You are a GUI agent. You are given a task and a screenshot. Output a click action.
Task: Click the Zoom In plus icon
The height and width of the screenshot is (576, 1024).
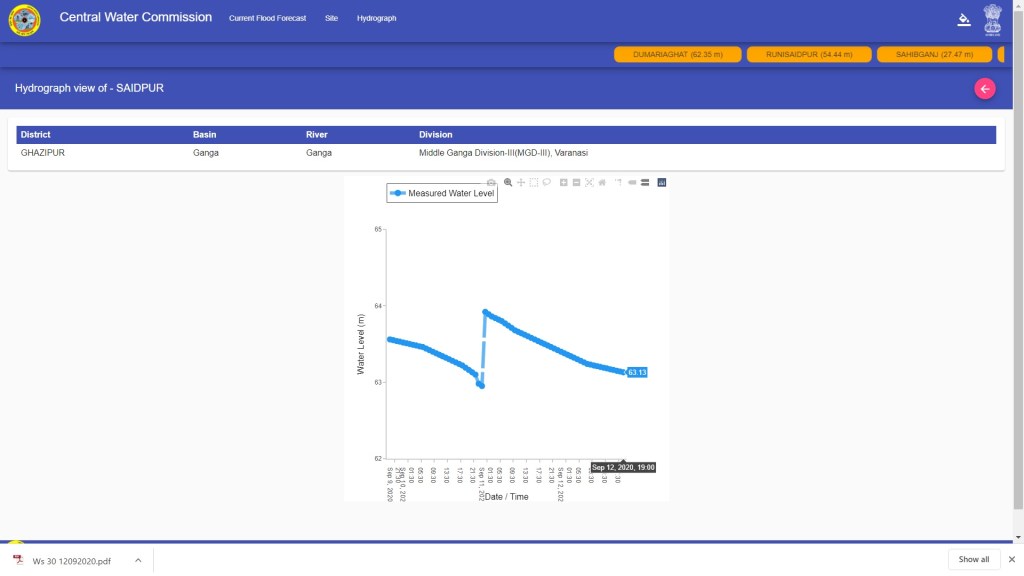click(x=564, y=182)
